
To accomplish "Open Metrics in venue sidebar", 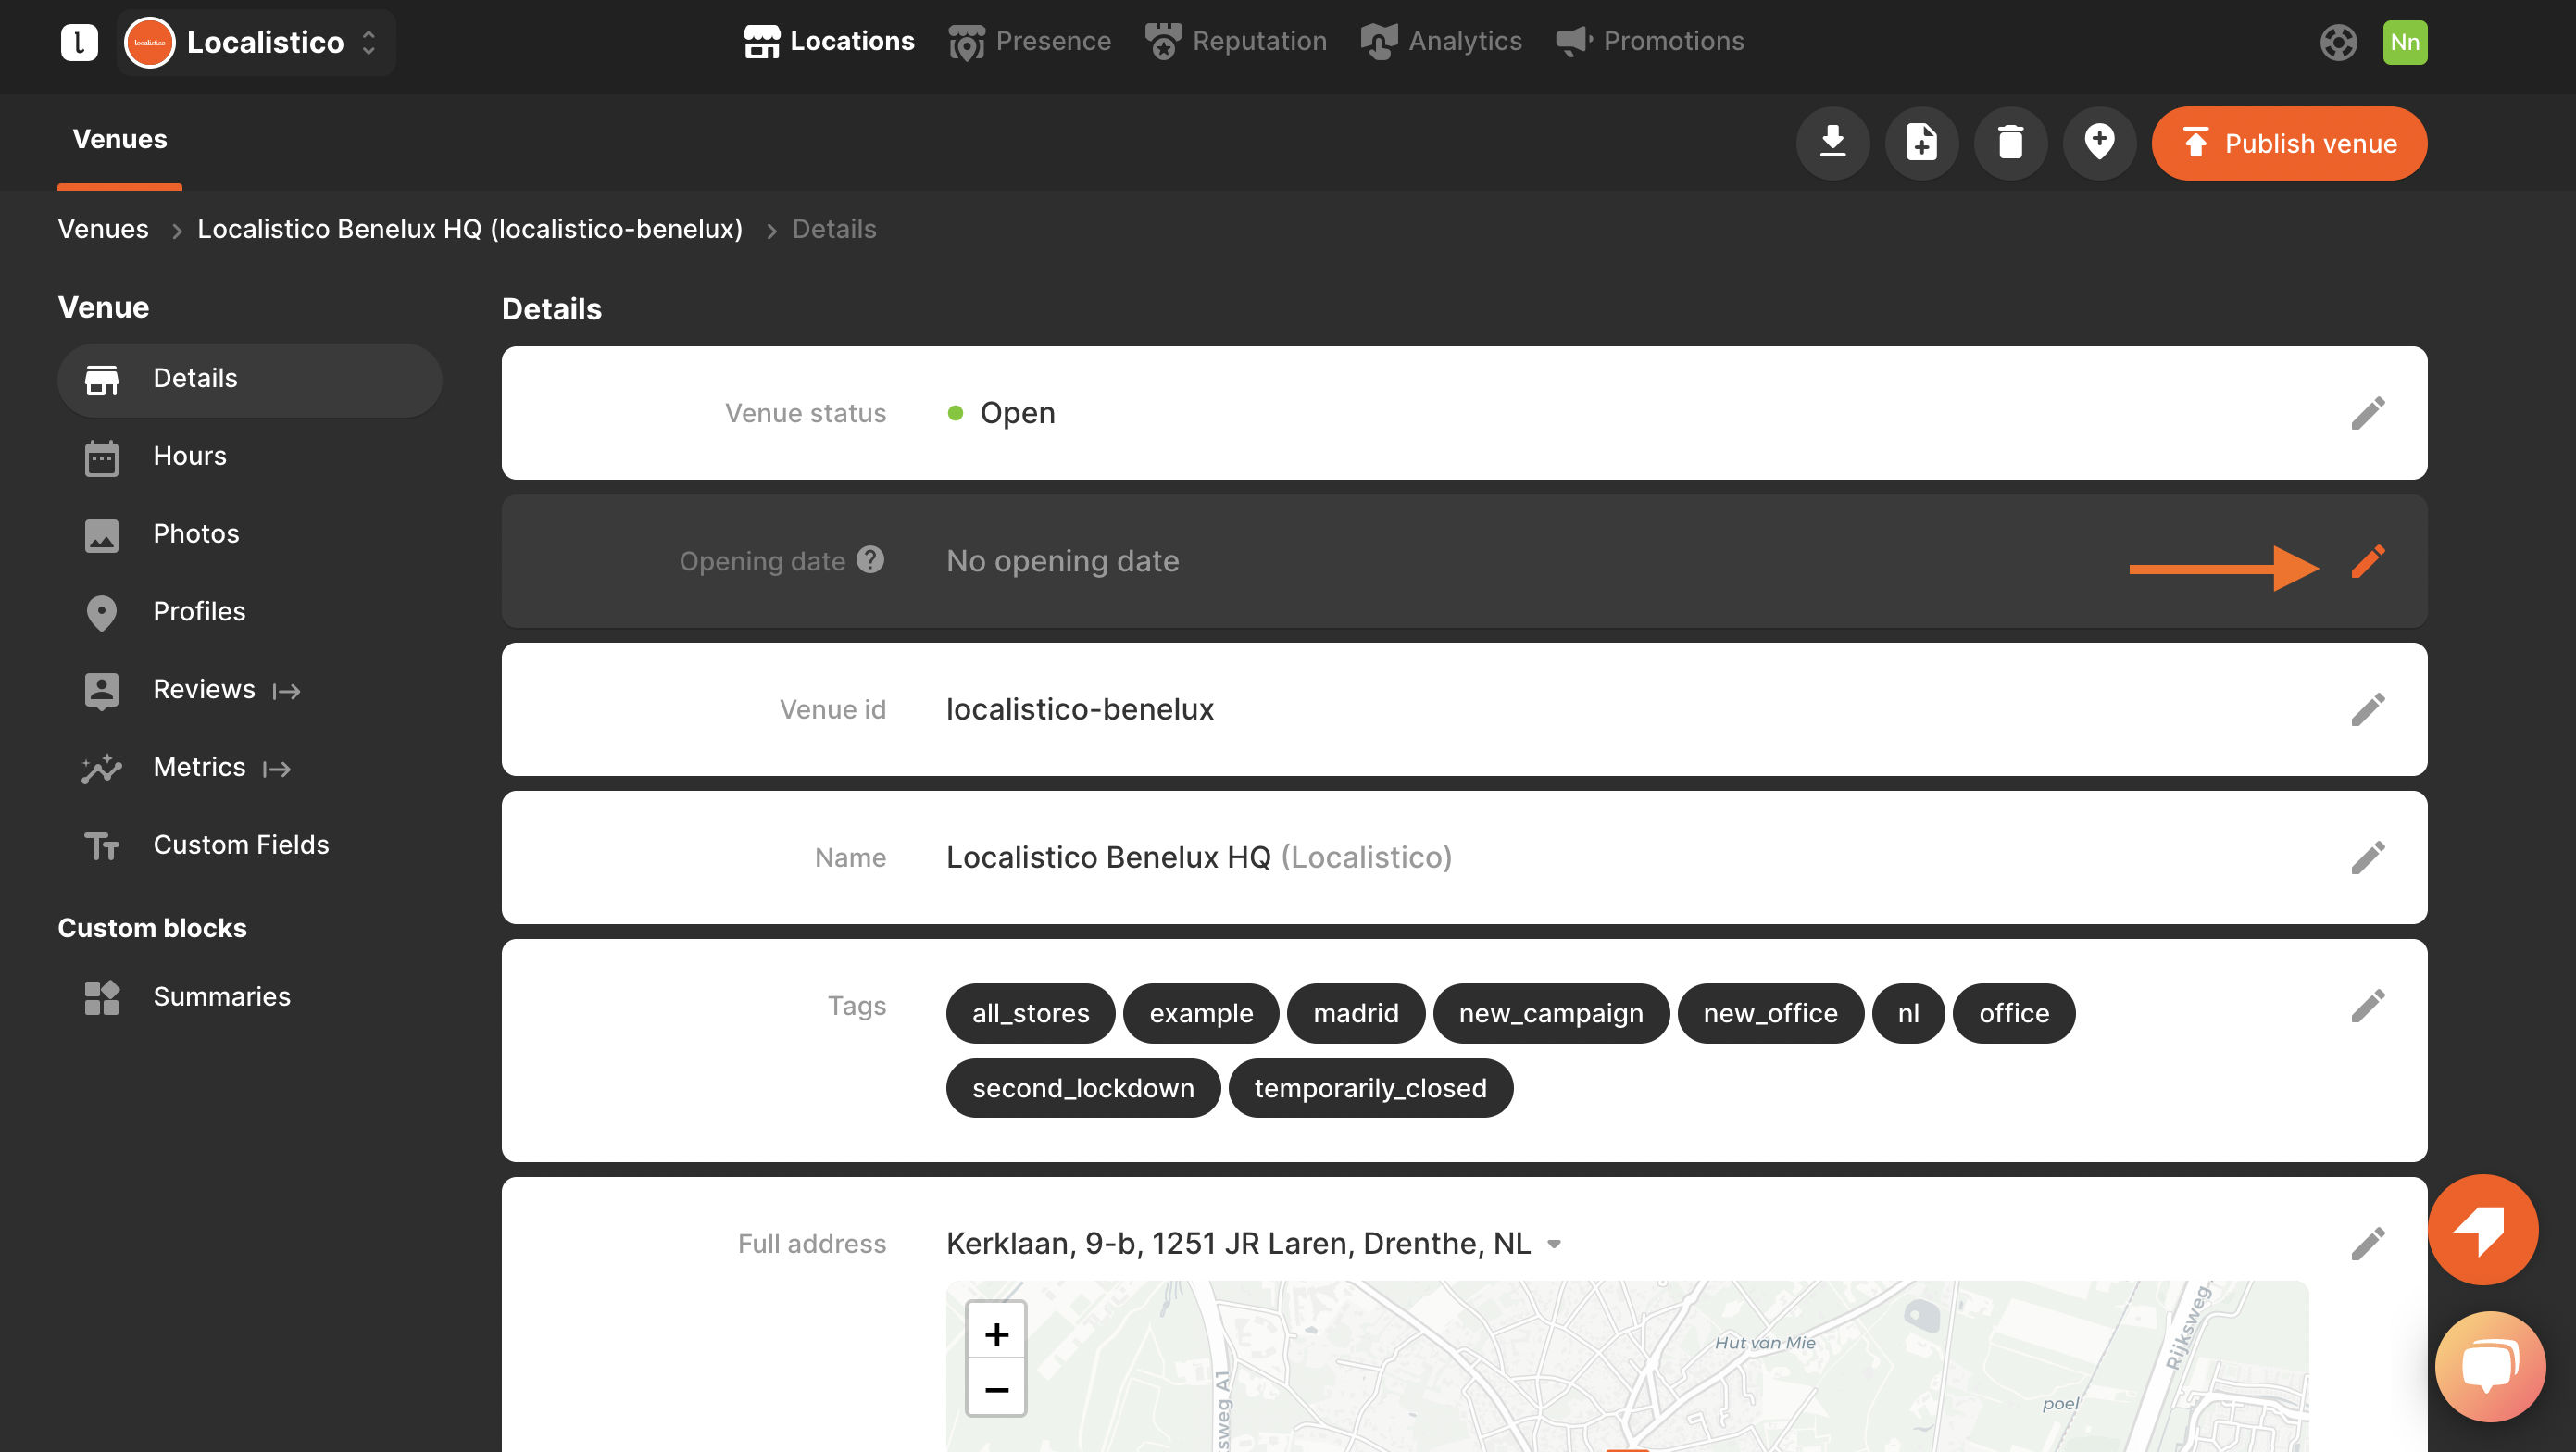I will [x=249, y=768].
